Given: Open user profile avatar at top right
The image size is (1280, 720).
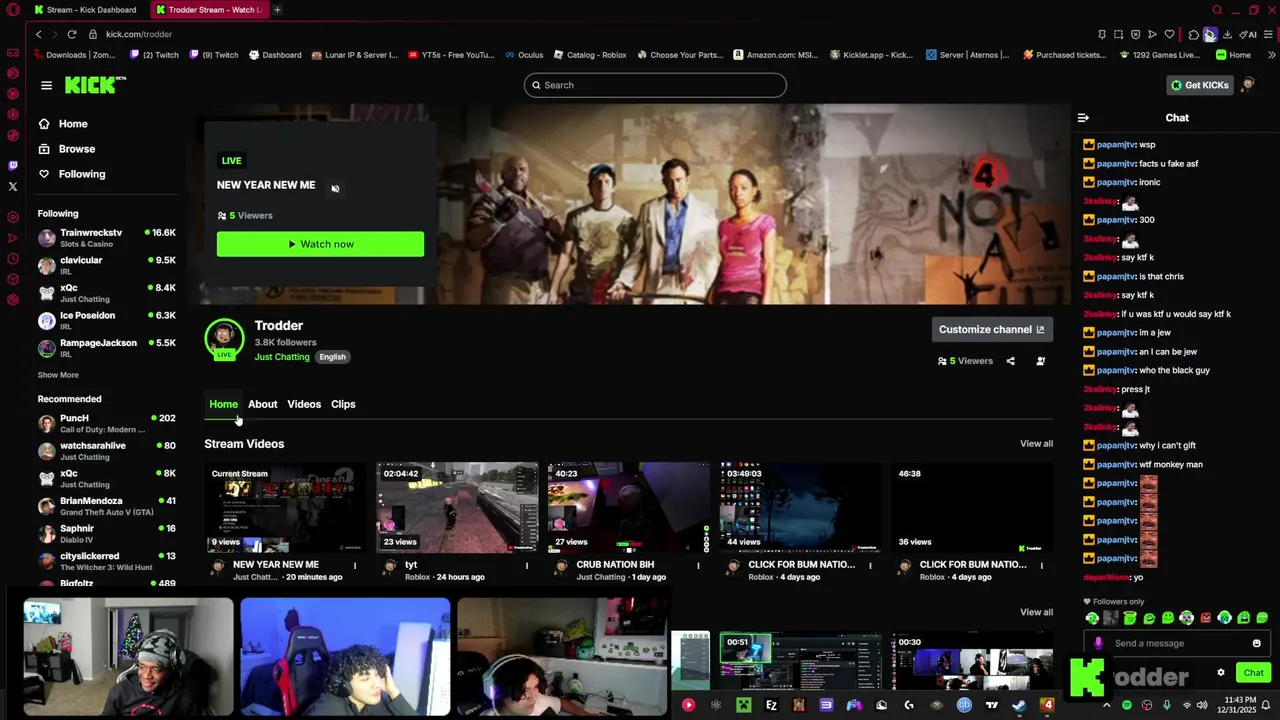Looking at the screenshot, I should coord(1247,85).
